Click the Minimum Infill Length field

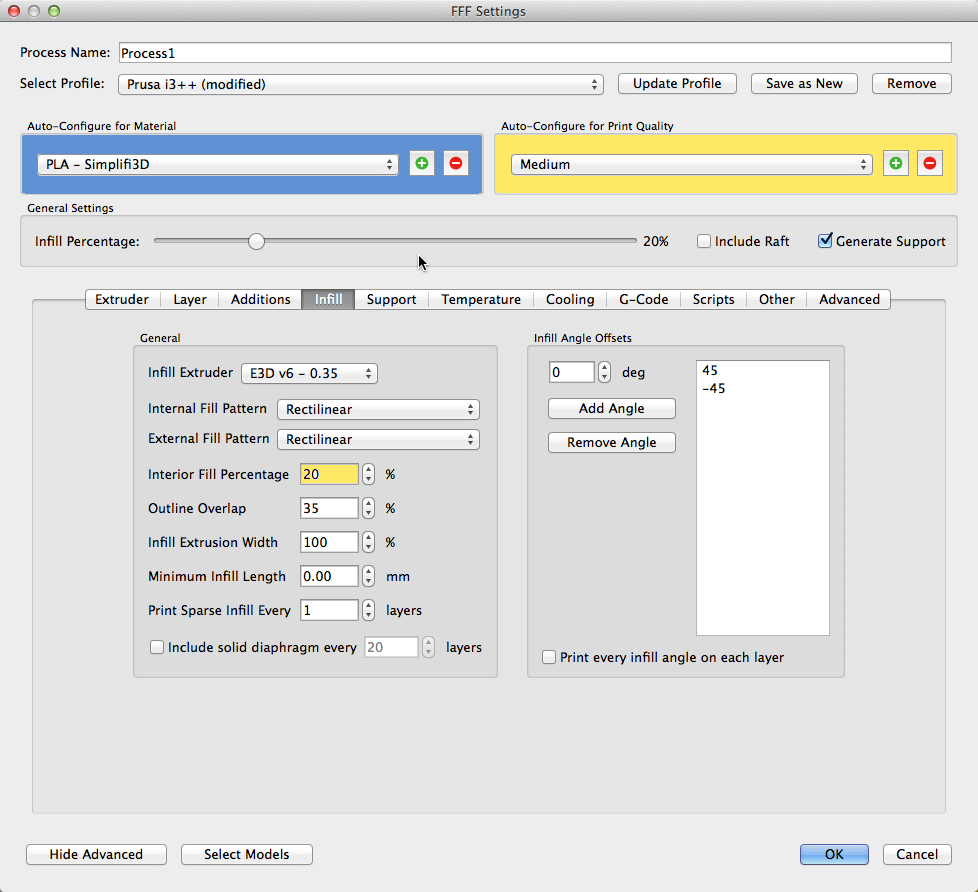(329, 576)
